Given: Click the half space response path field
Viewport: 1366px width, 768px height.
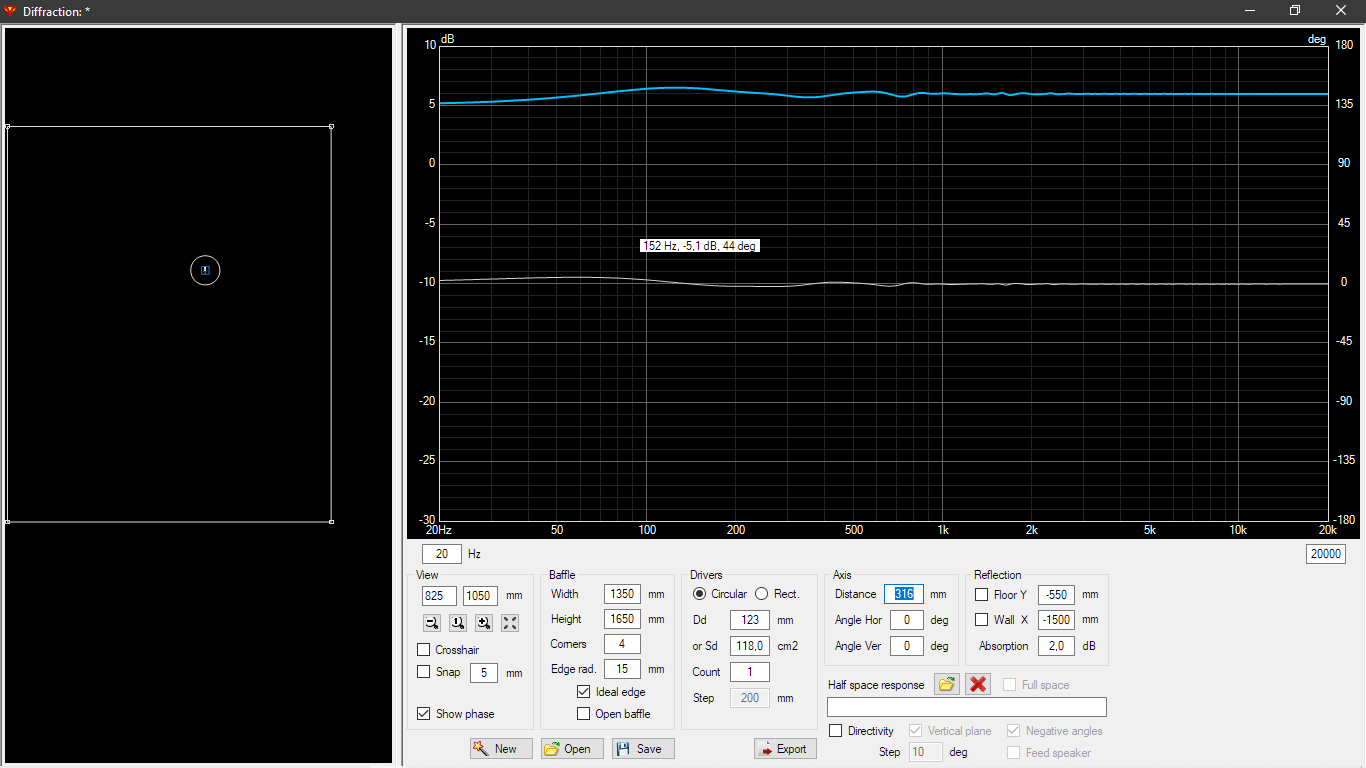Looking at the screenshot, I should click(967, 707).
